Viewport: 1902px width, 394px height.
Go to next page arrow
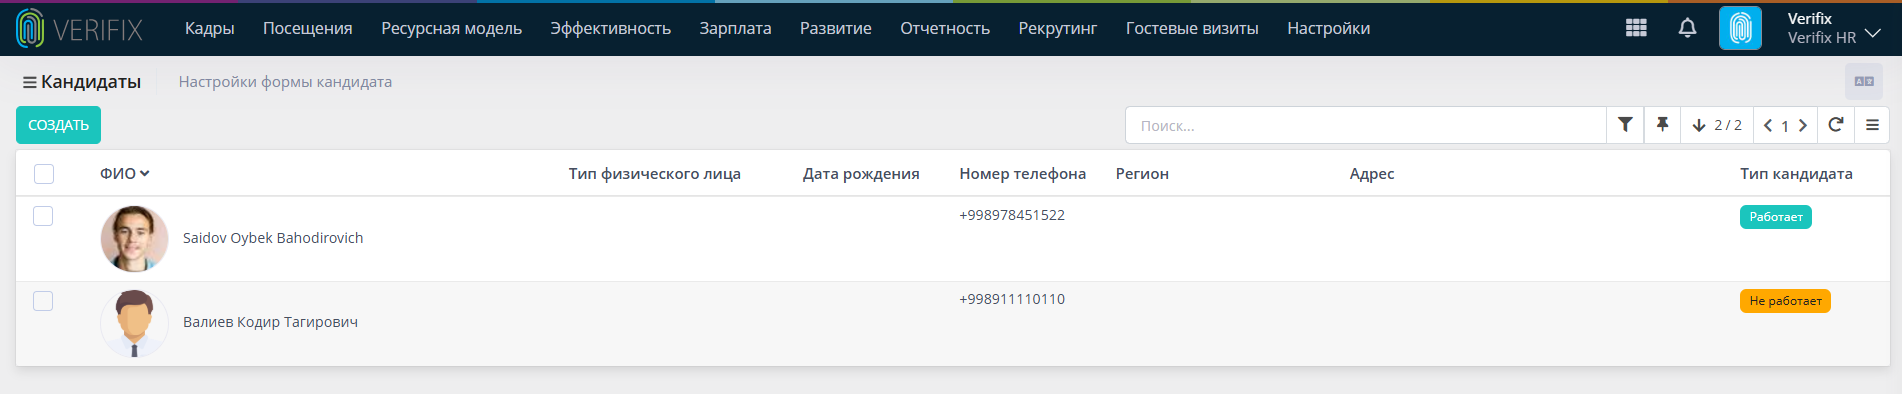coord(1803,125)
